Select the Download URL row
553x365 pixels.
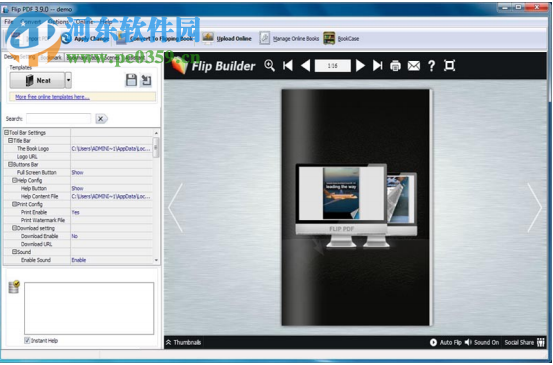click(x=78, y=244)
